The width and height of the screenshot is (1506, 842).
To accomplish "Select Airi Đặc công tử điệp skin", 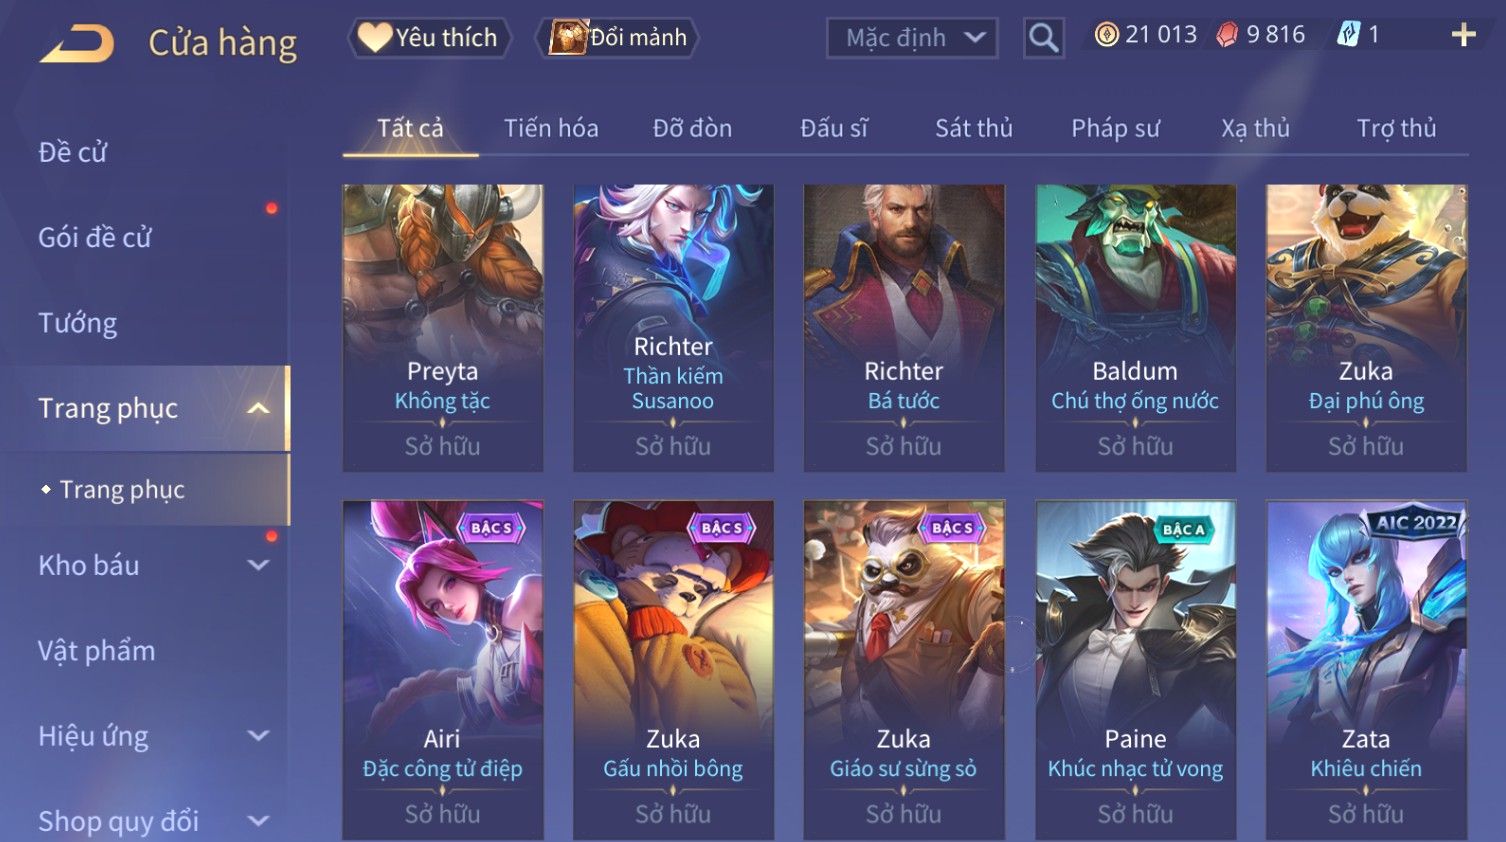I will pyautogui.click(x=443, y=670).
